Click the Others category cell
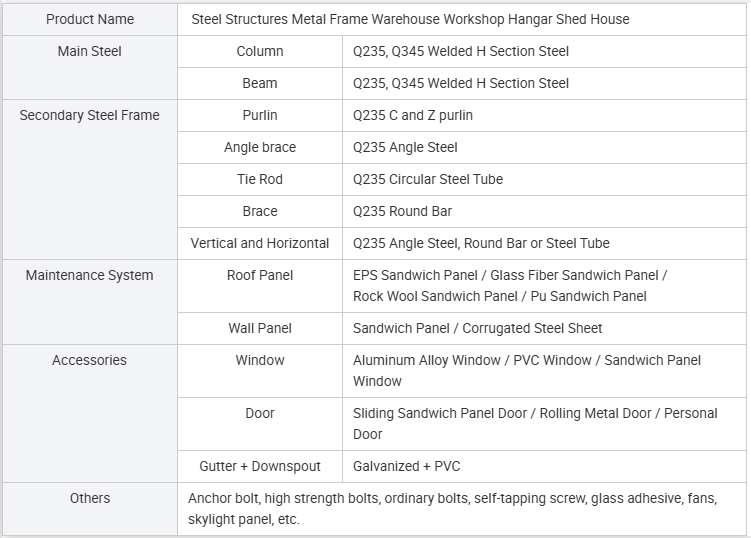 (90, 509)
